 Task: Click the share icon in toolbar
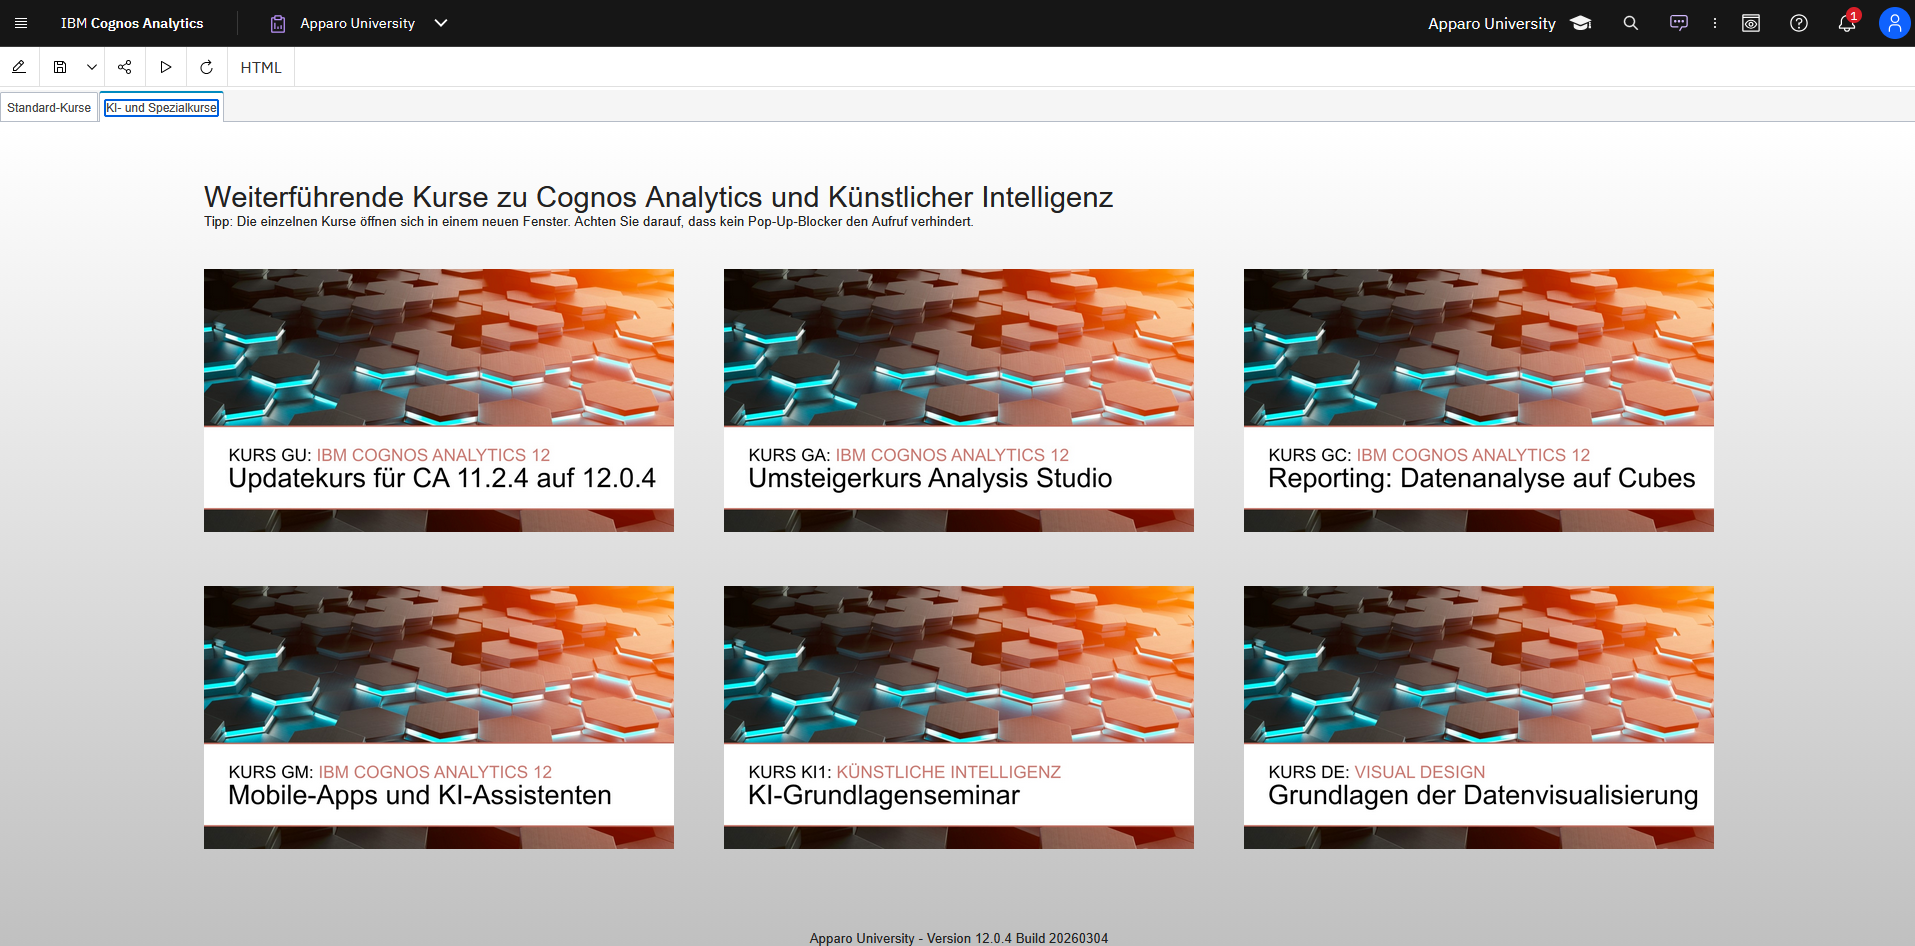[x=124, y=67]
